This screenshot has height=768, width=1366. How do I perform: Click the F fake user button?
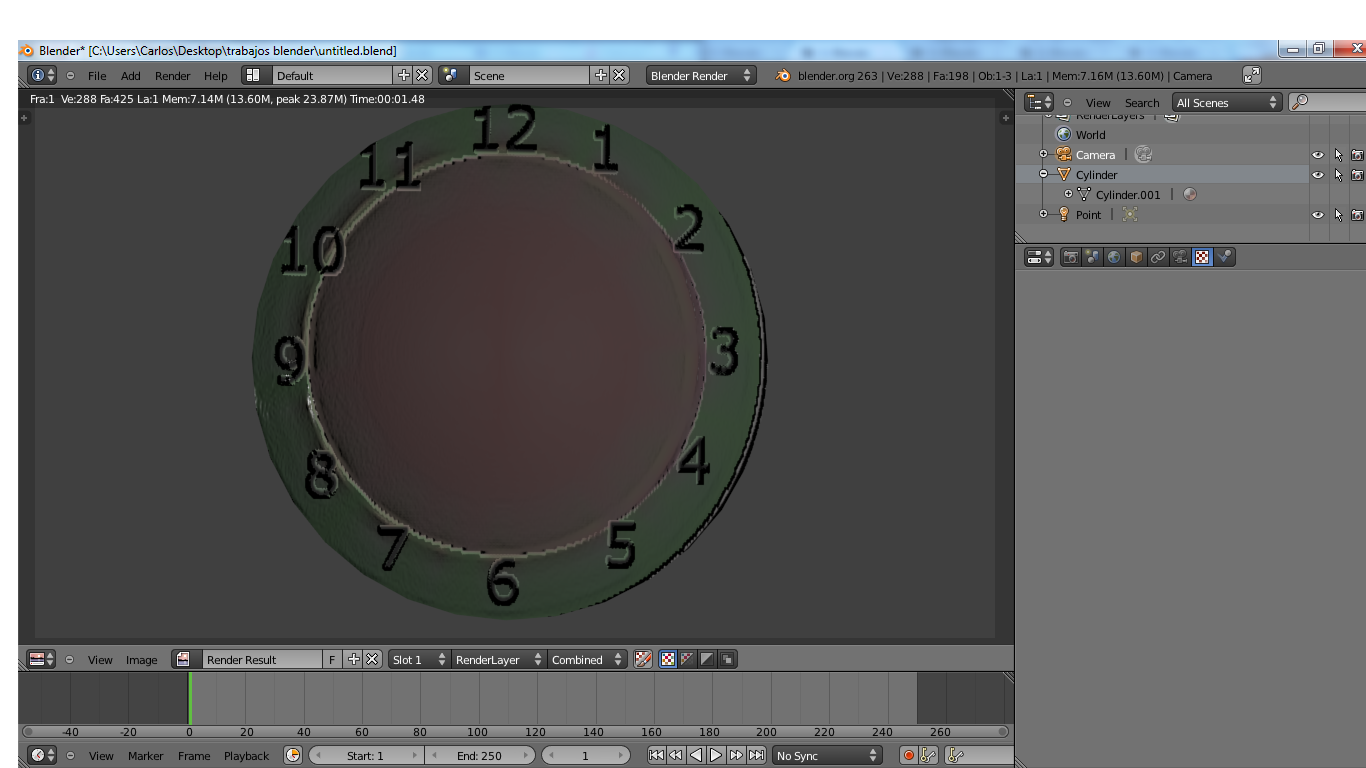coord(332,659)
